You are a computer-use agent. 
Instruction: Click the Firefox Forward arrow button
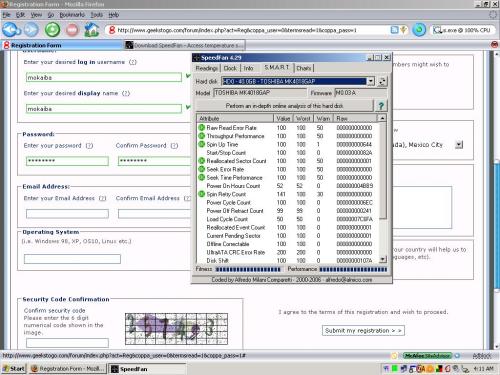31,30
